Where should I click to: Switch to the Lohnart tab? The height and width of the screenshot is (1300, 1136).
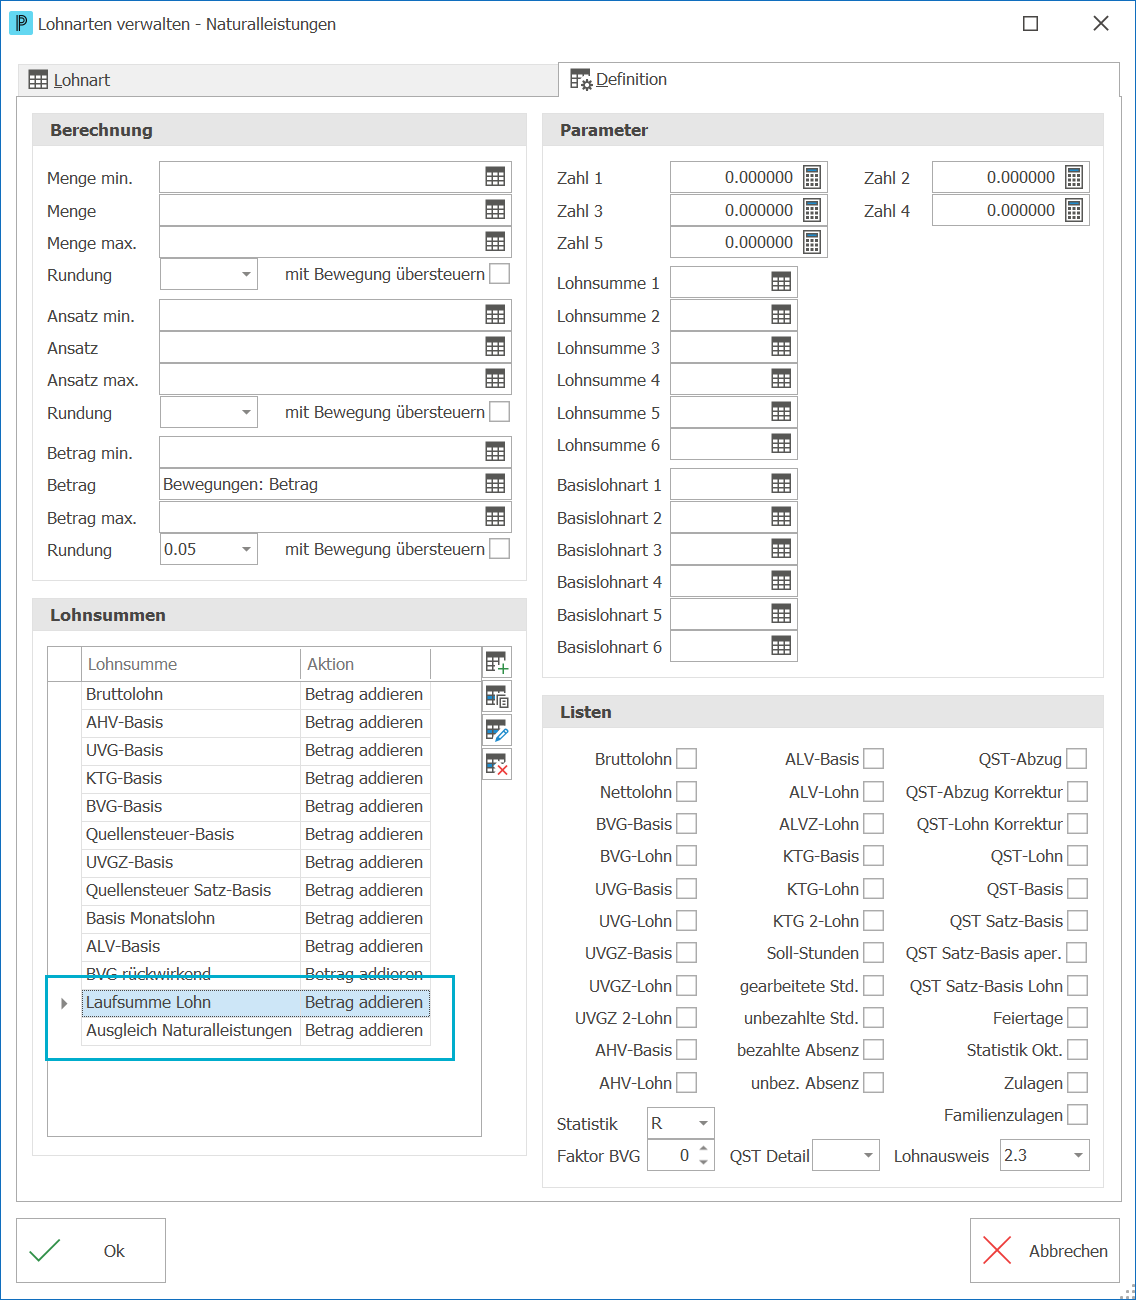click(x=287, y=80)
